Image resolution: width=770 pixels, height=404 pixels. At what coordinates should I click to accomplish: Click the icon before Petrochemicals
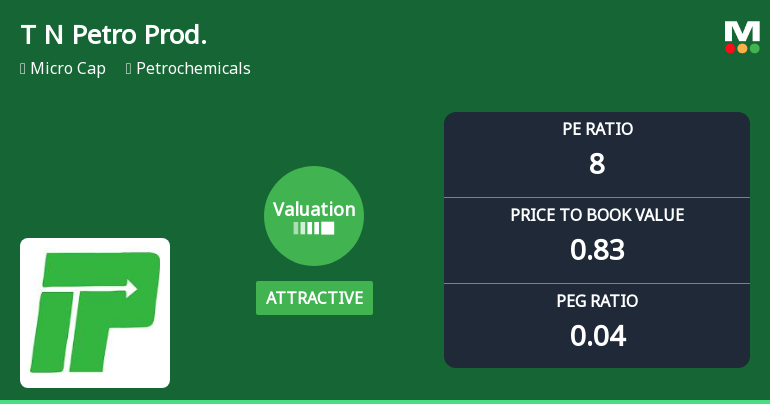pyautogui.click(x=129, y=69)
